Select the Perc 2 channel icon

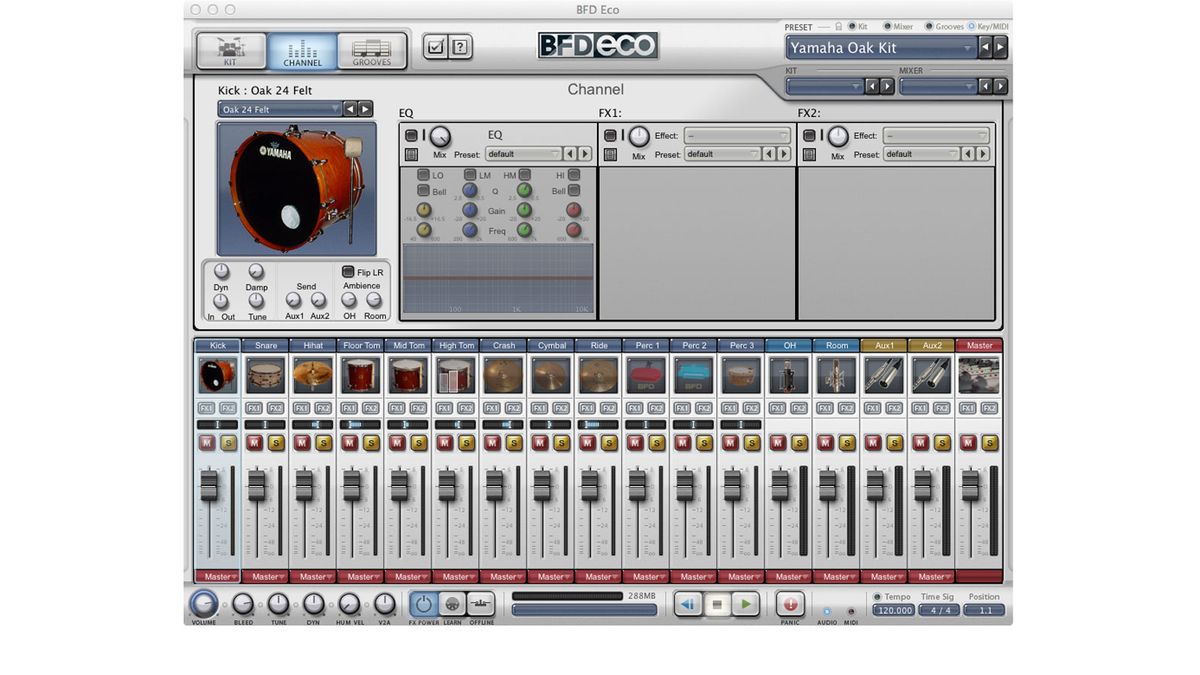click(694, 376)
